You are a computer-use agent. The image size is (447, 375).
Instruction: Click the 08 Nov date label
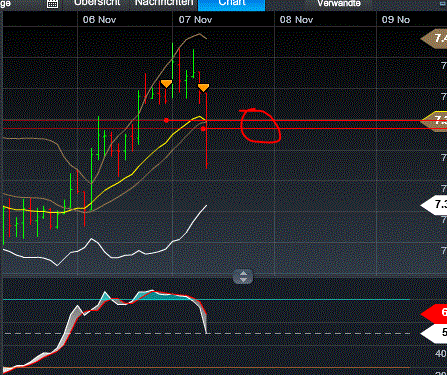click(x=296, y=20)
